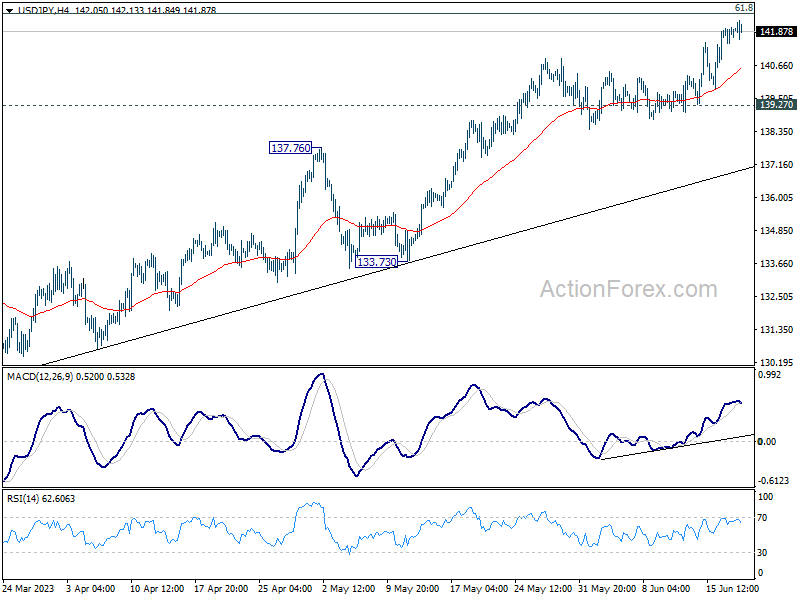Click the 140.660 price axis value
This screenshot has height=600, width=800.
(777, 65)
